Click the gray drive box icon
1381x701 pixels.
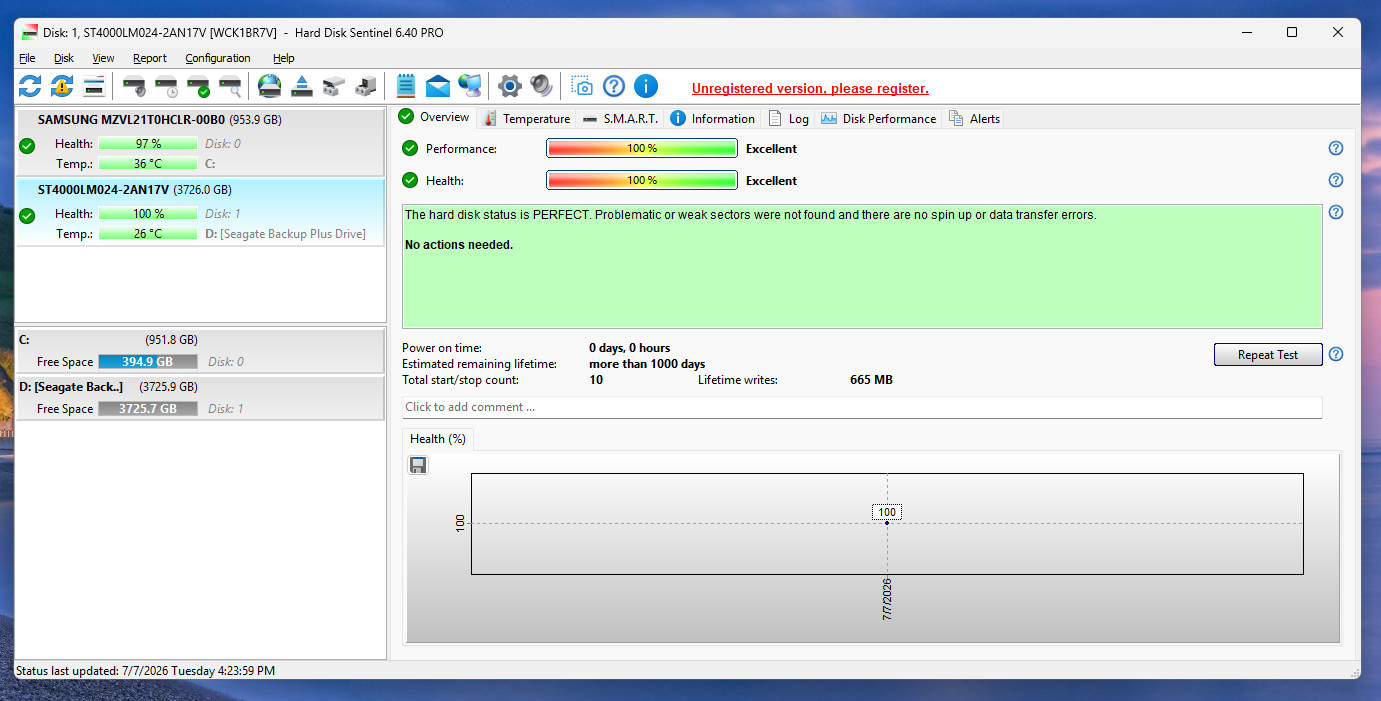point(334,86)
